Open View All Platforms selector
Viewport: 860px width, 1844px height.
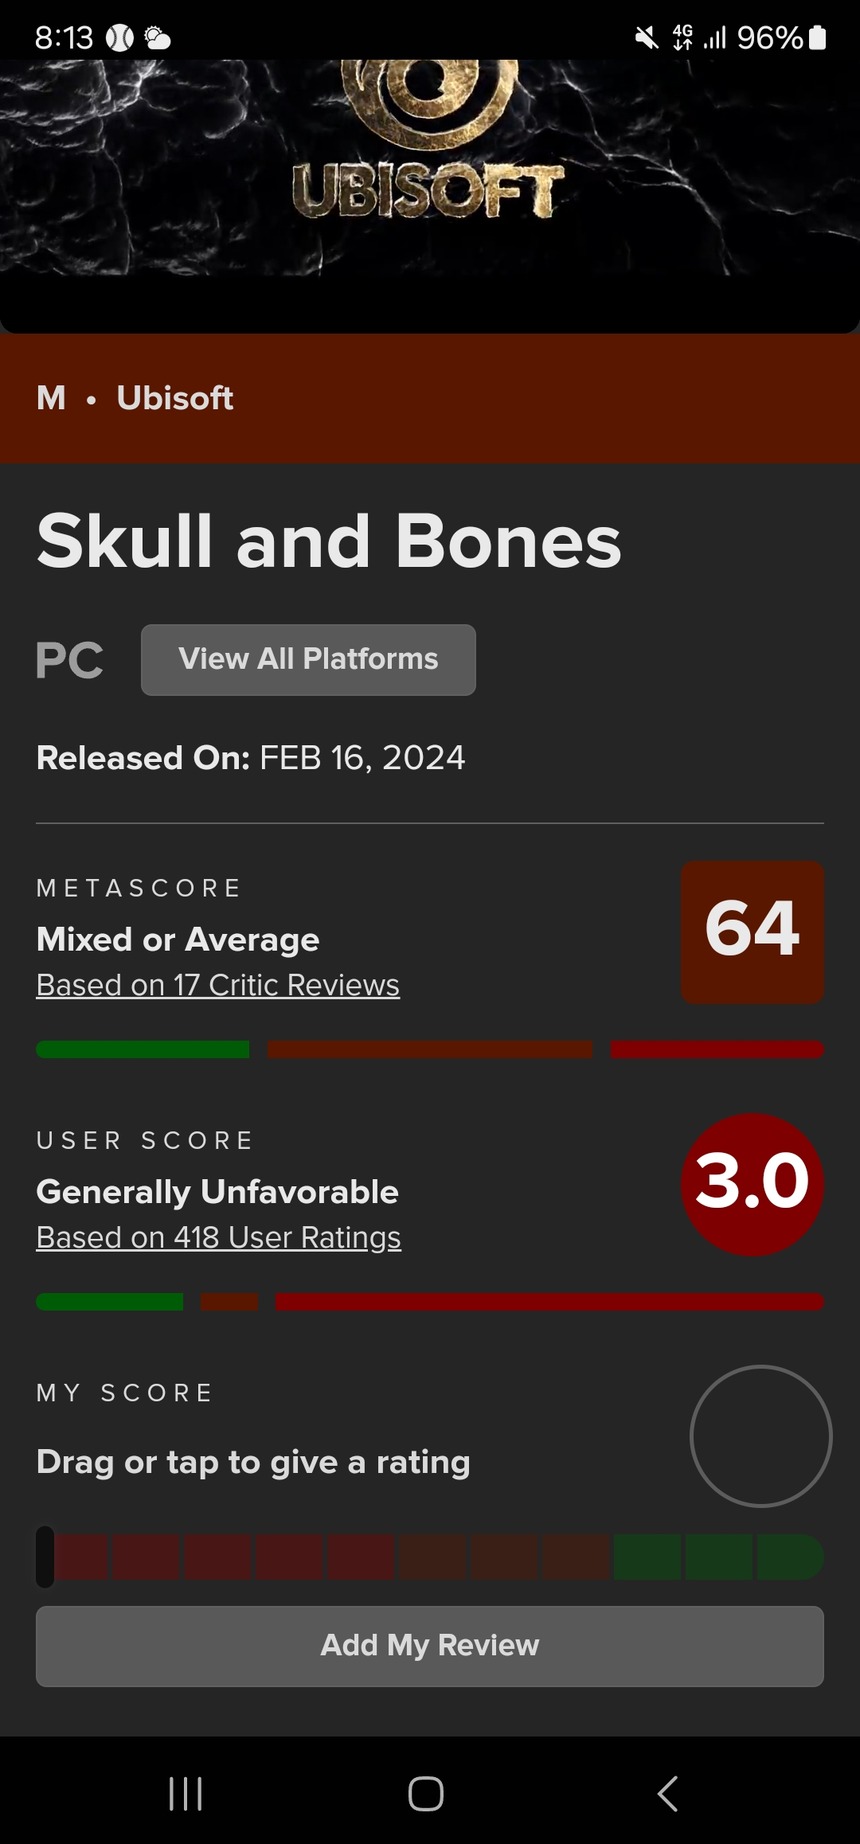point(308,659)
